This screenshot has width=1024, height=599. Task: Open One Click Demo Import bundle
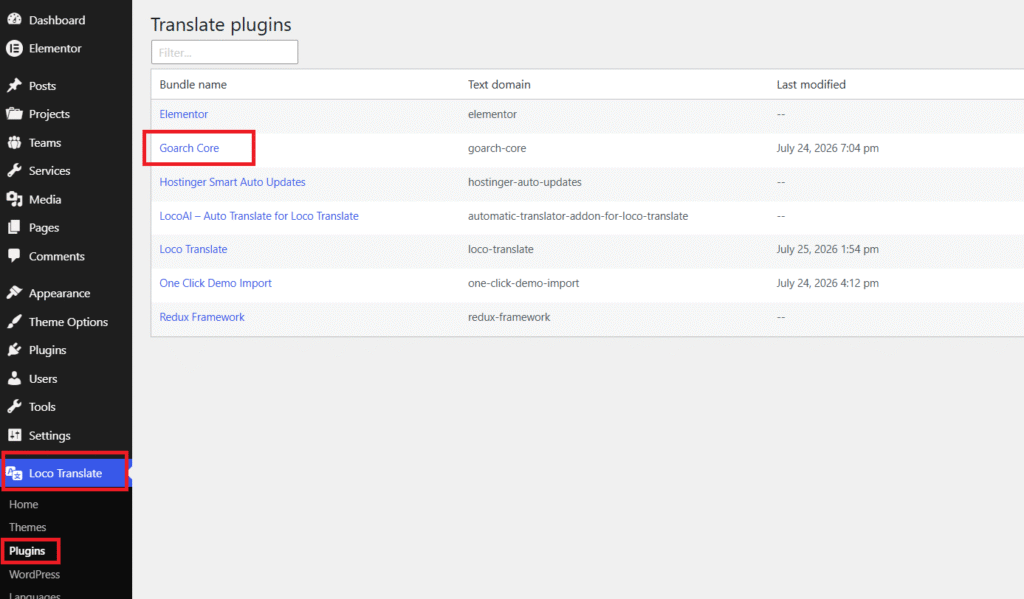[x=216, y=283]
